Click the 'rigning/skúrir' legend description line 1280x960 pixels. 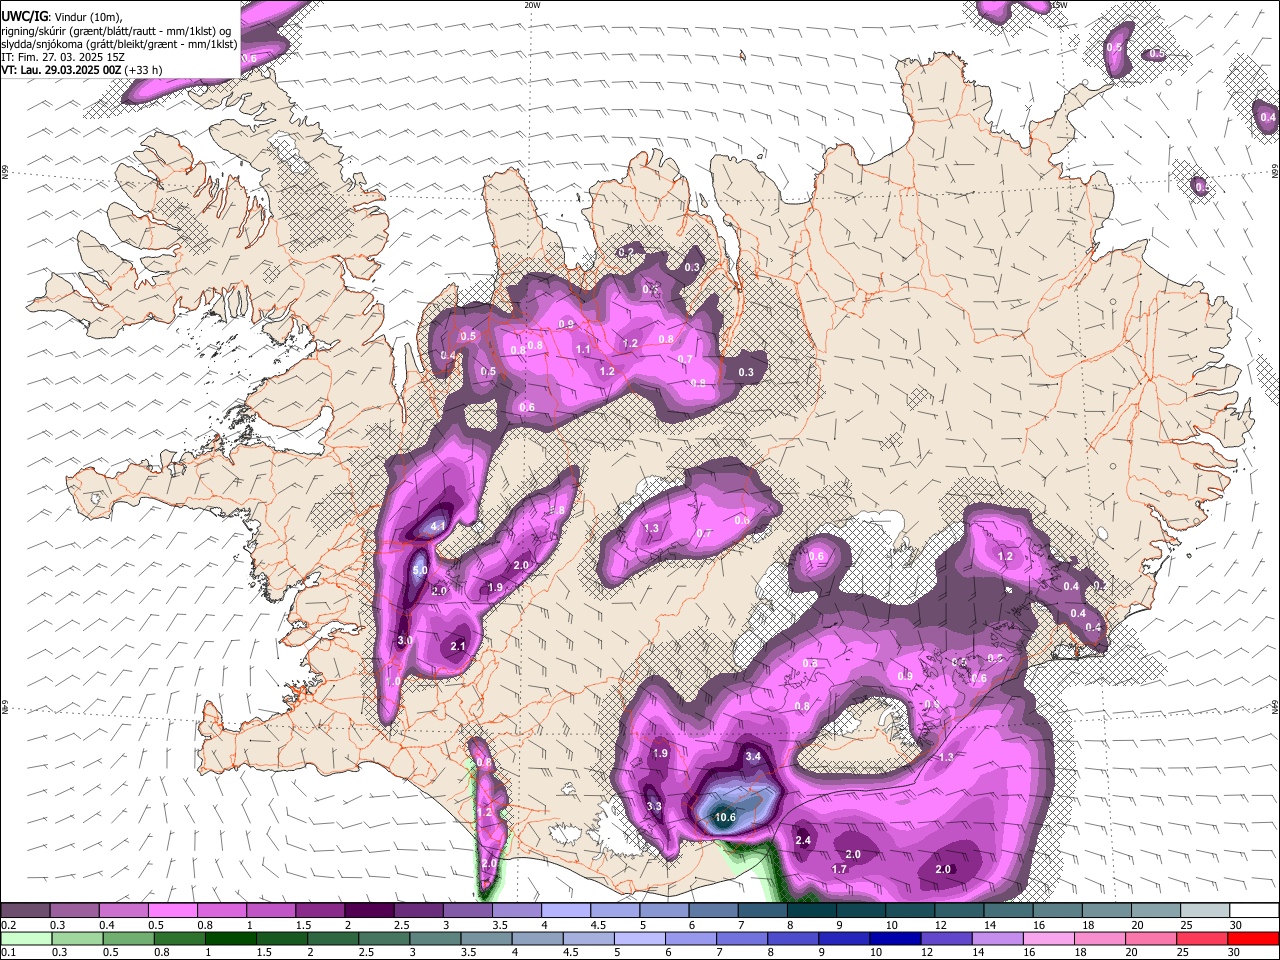point(118,30)
